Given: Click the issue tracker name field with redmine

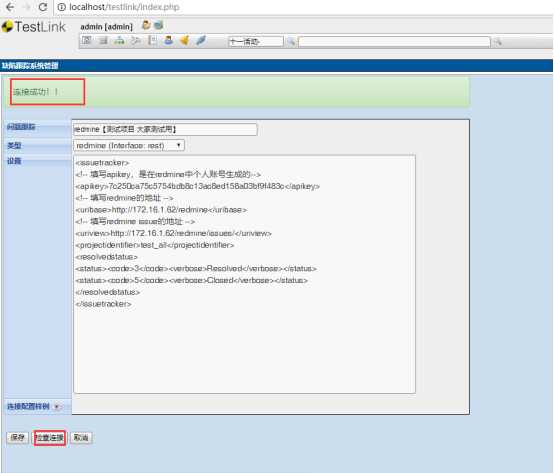Looking at the screenshot, I should 165,129.
